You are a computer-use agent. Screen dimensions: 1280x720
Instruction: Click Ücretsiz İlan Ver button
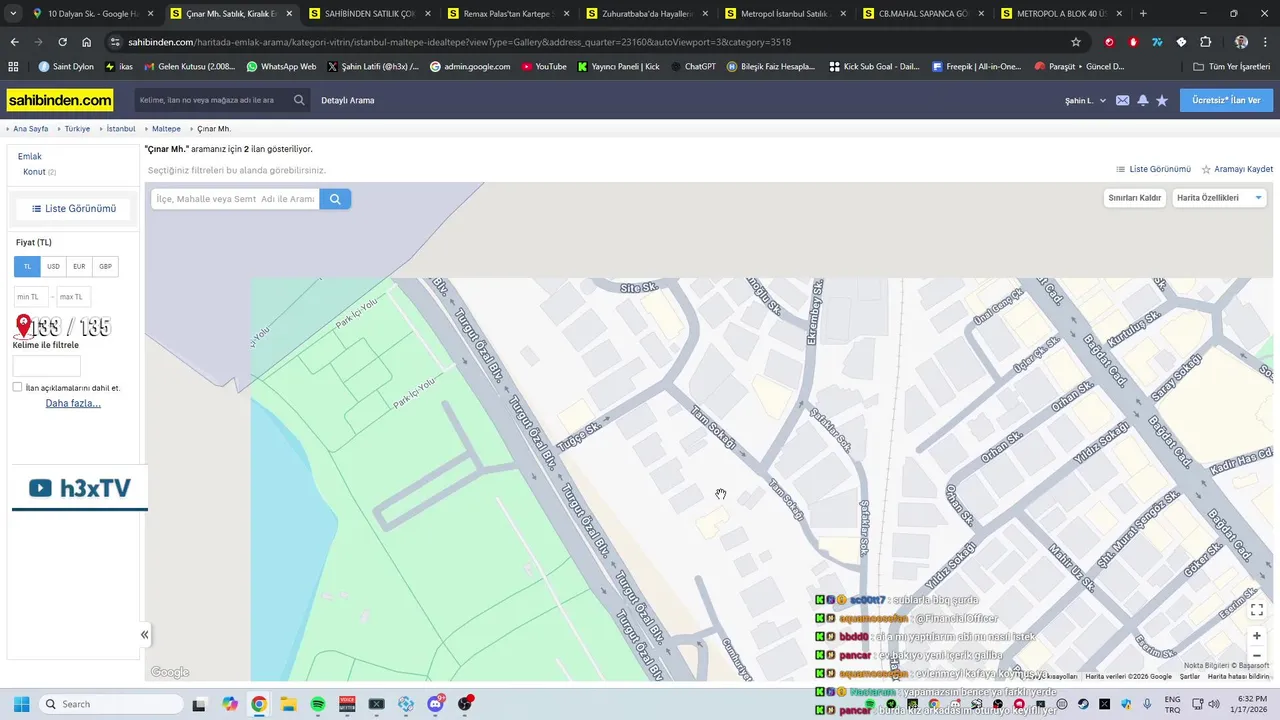point(1226,100)
